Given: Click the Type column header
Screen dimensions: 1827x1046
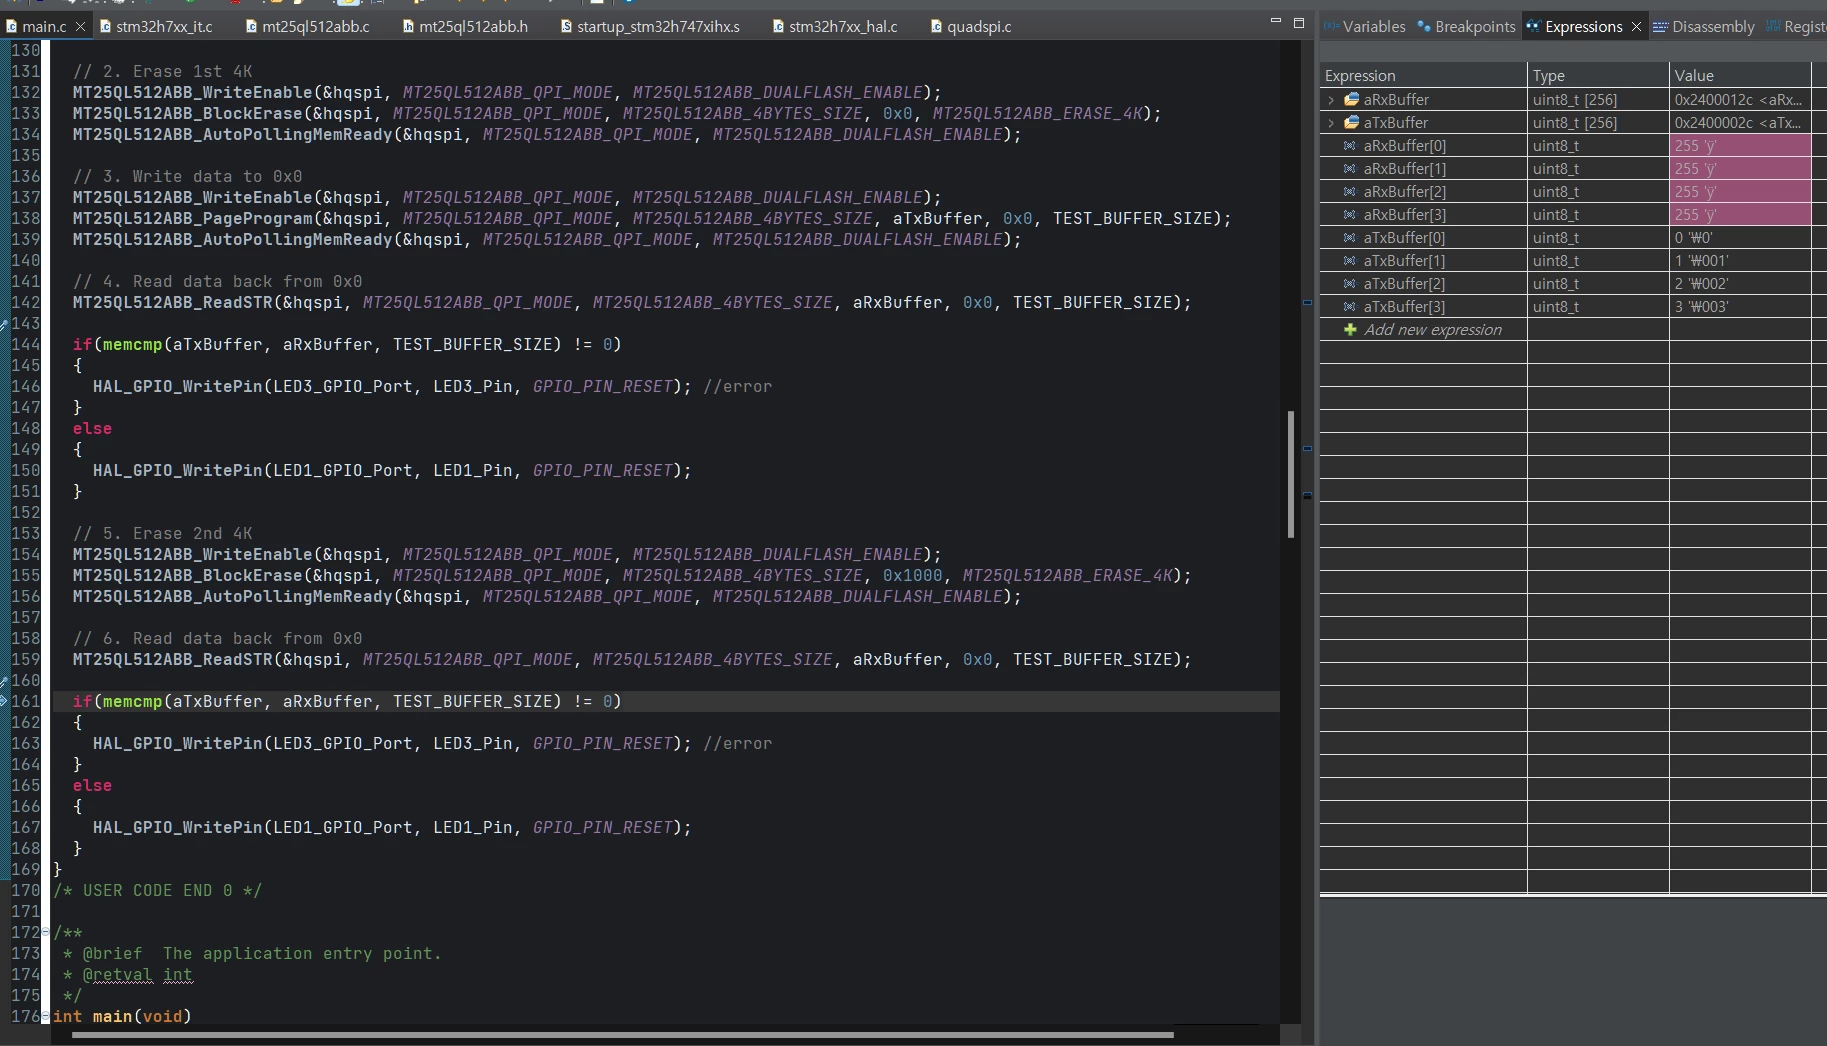Looking at the screenshot, I should point(1598,76).
